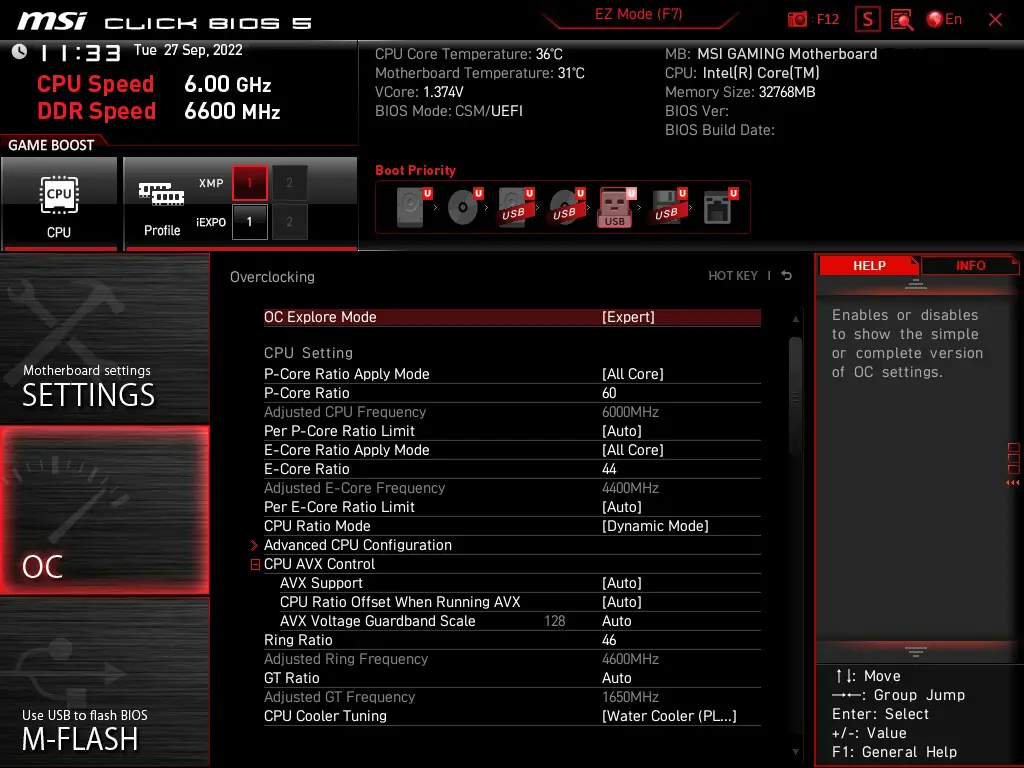Viewport: 1024px width, 768px height.
Task: Select XMP Profile 1
Action: pyautogui.click(x=249, y=183)
